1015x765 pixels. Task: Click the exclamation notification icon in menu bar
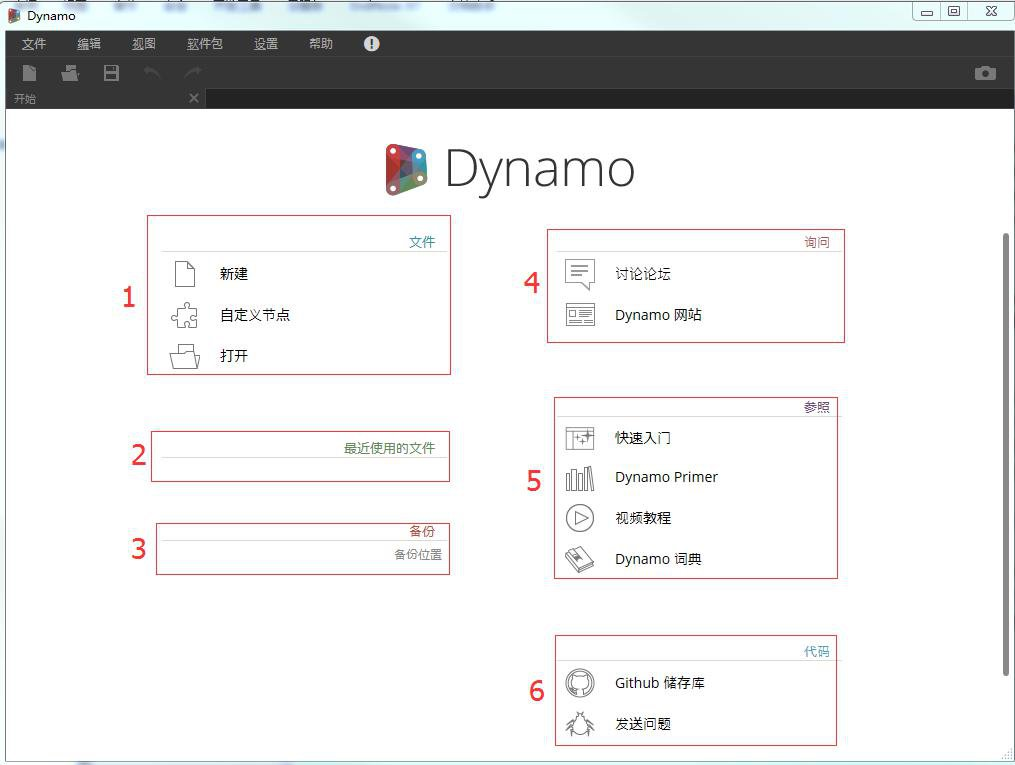click(x=372, y=43)
